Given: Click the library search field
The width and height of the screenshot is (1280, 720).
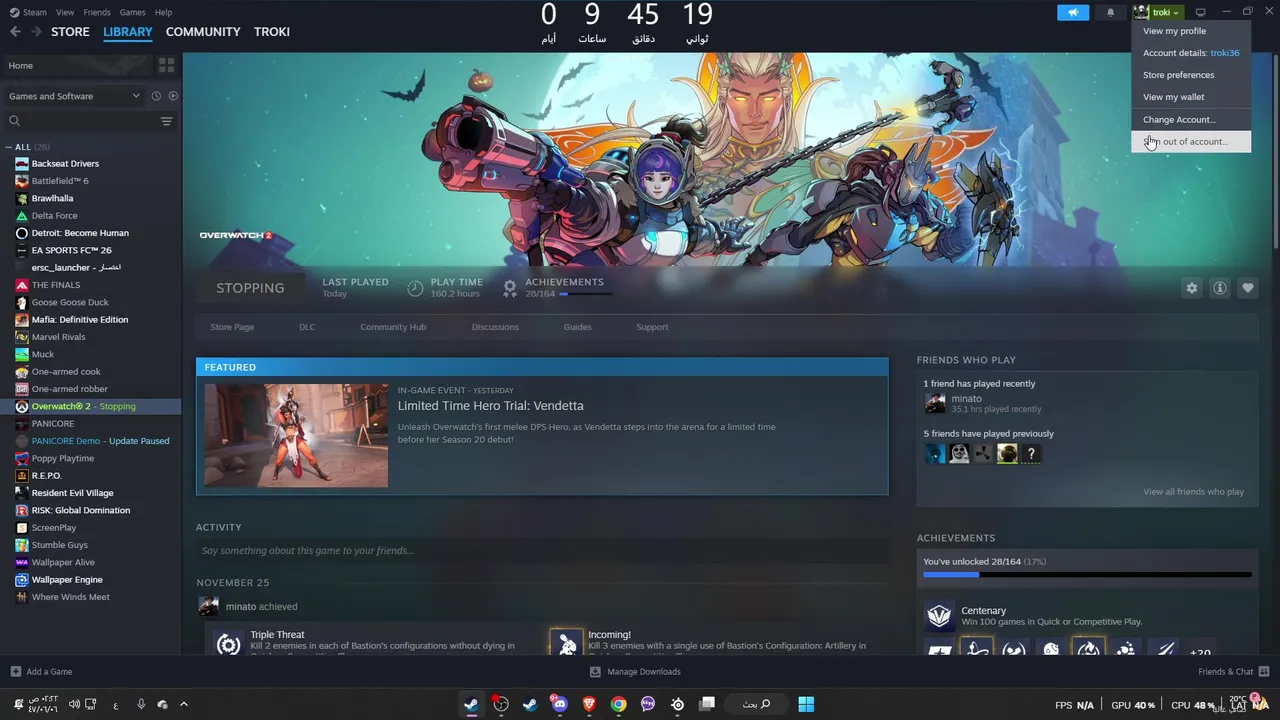Looking at the screenshot, I should 82,121.
